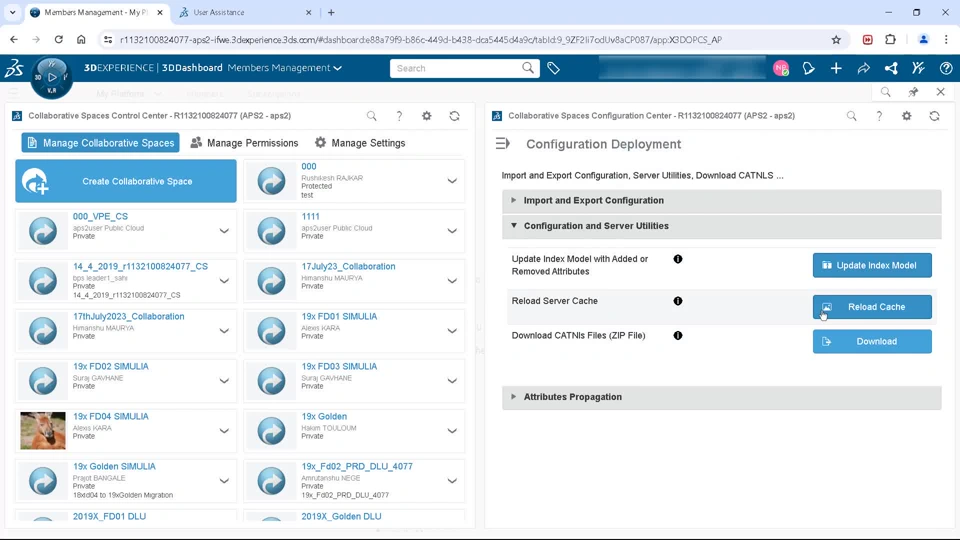Open a new browser tab
The height and width of the screenshot is (540, 960).
[x=331, y=12]
